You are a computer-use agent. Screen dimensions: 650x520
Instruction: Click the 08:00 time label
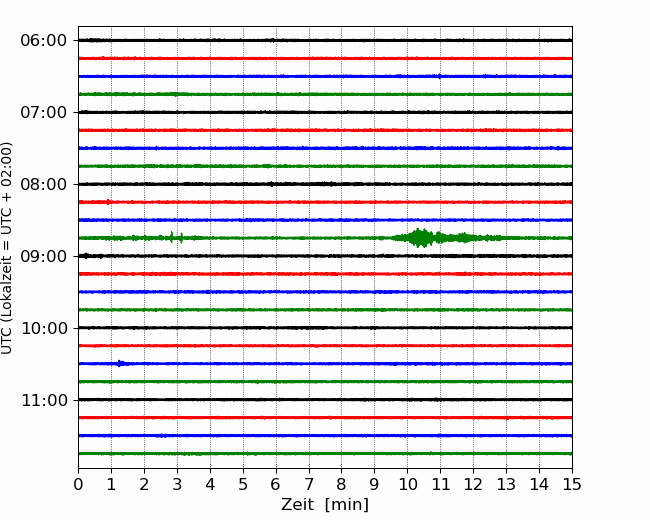[44, 184]
